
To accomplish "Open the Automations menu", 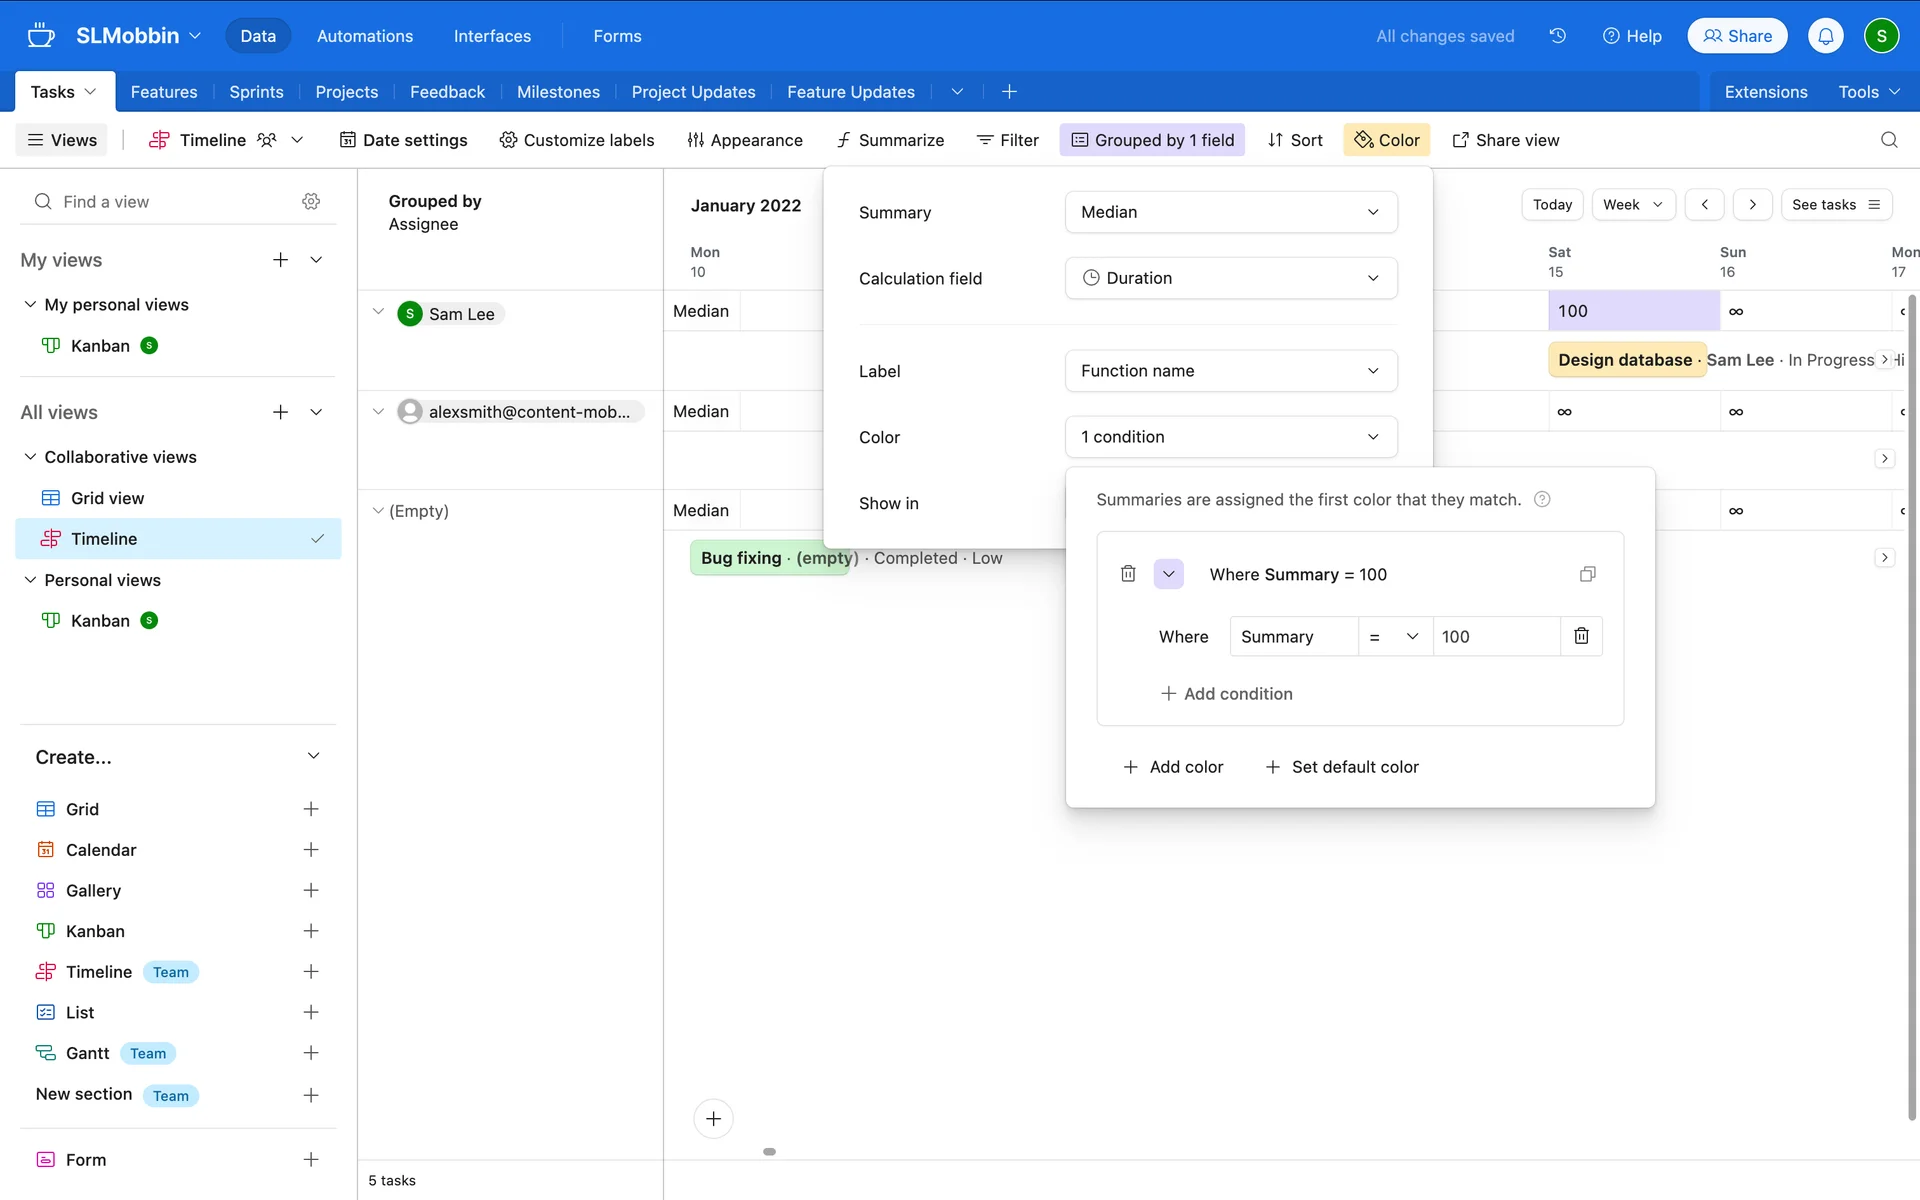I will point(364,36).
